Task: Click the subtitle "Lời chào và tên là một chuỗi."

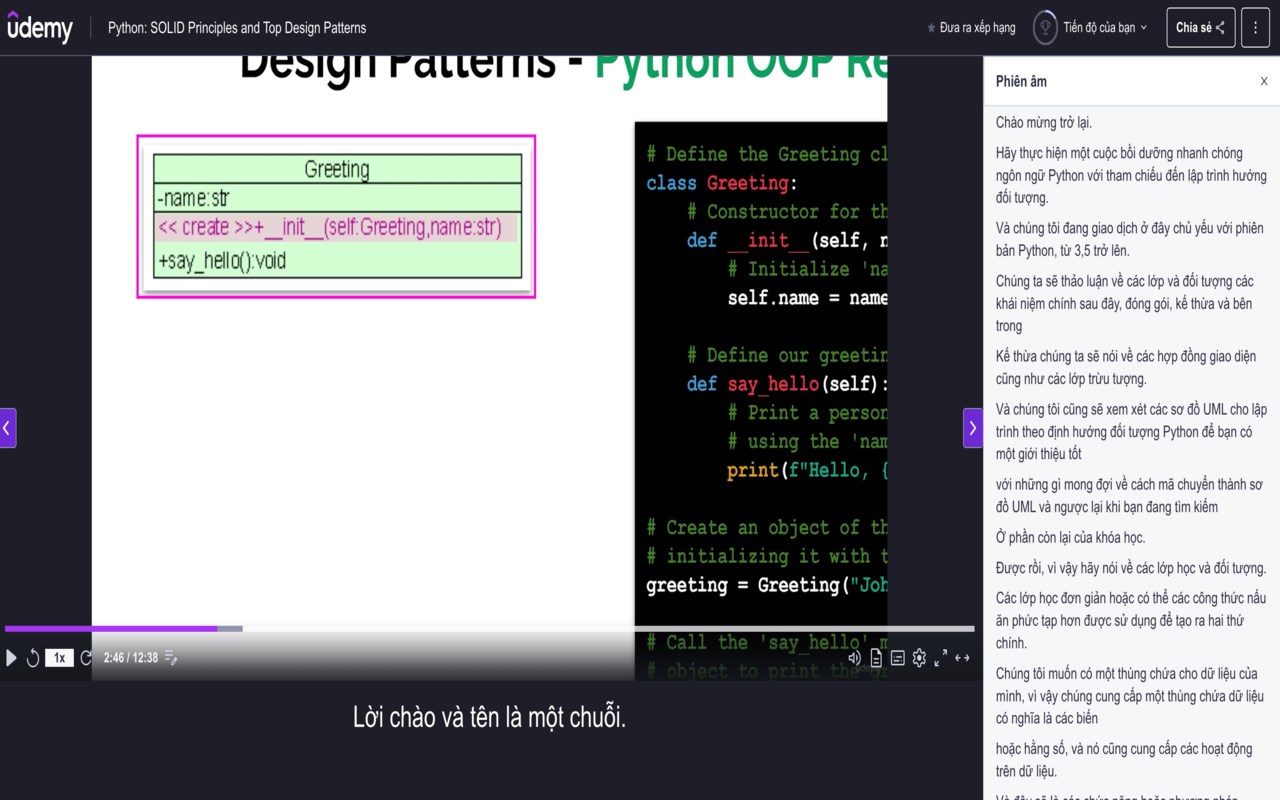Action: tap(489, 717)
